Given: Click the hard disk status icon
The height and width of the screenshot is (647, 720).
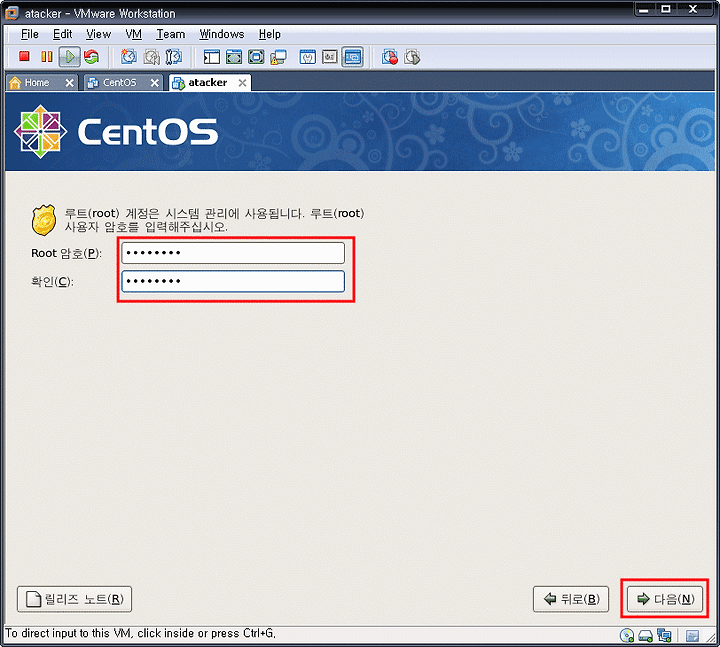Looking at the screenshot, I should pyautogui.click(x=646, y=636).
